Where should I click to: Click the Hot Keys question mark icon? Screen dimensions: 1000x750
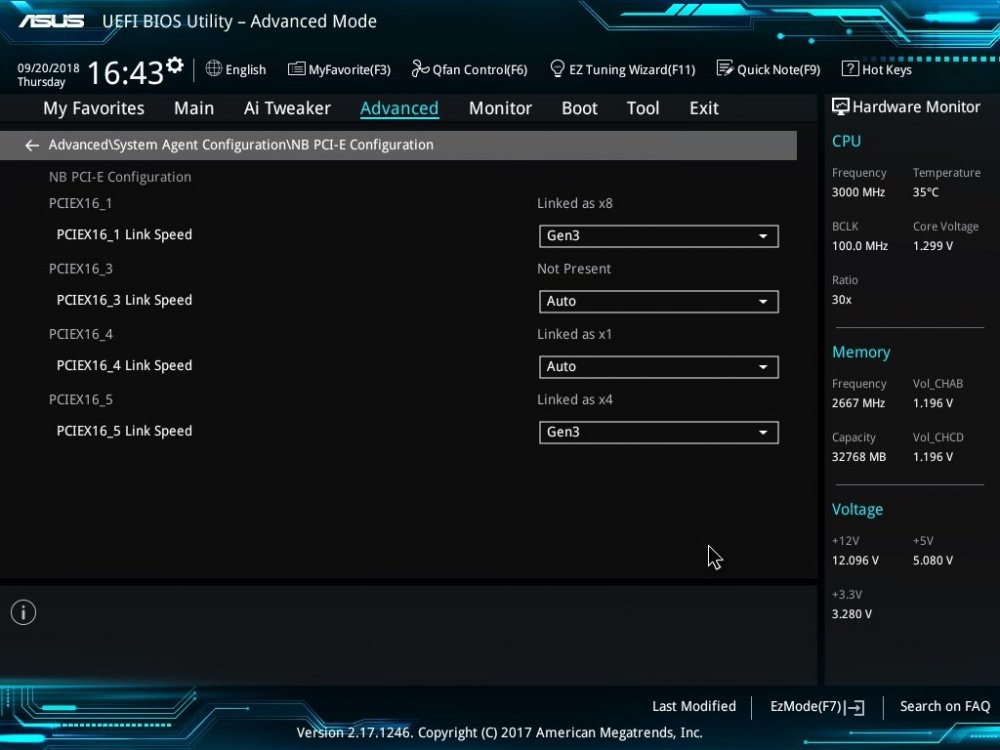tap(850, 68)
